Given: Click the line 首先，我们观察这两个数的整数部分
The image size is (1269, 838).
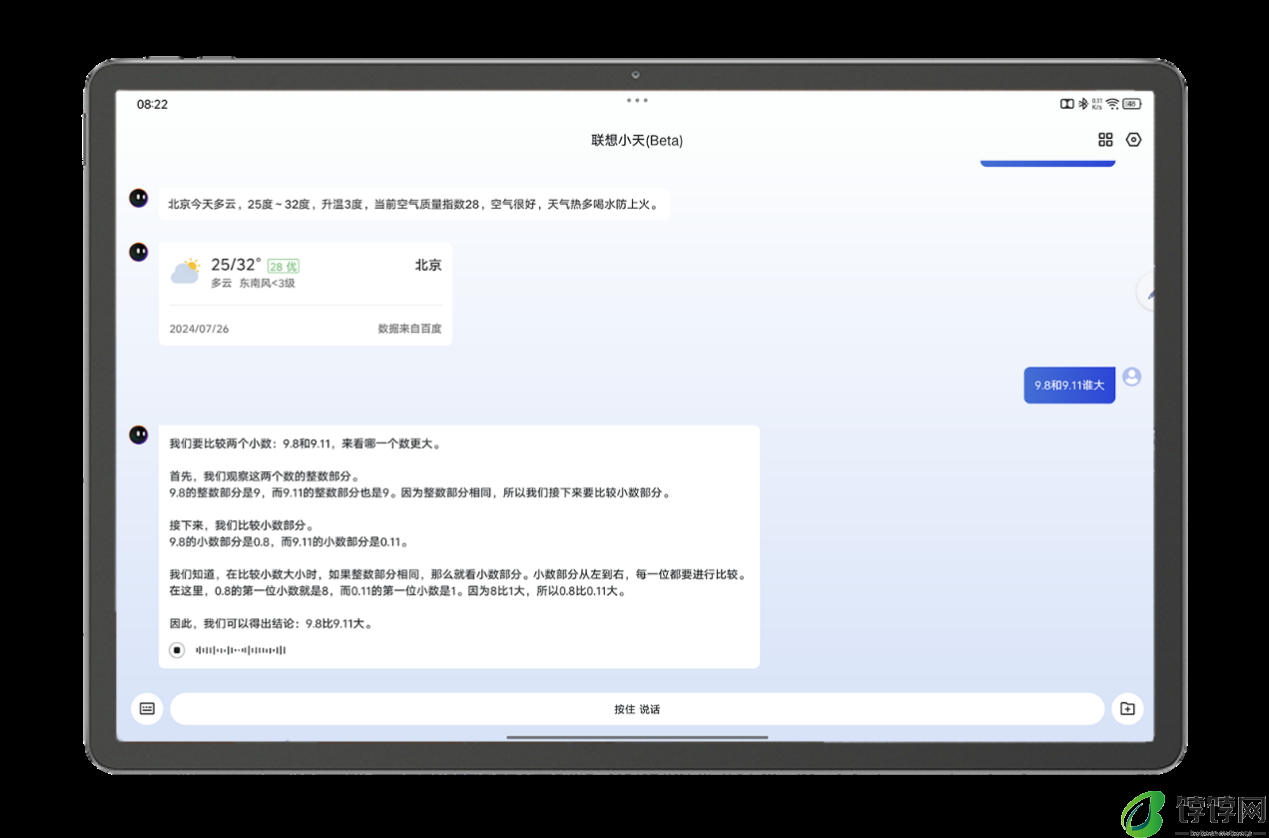Looking at the screenshot, I should [x=265, y=476].
